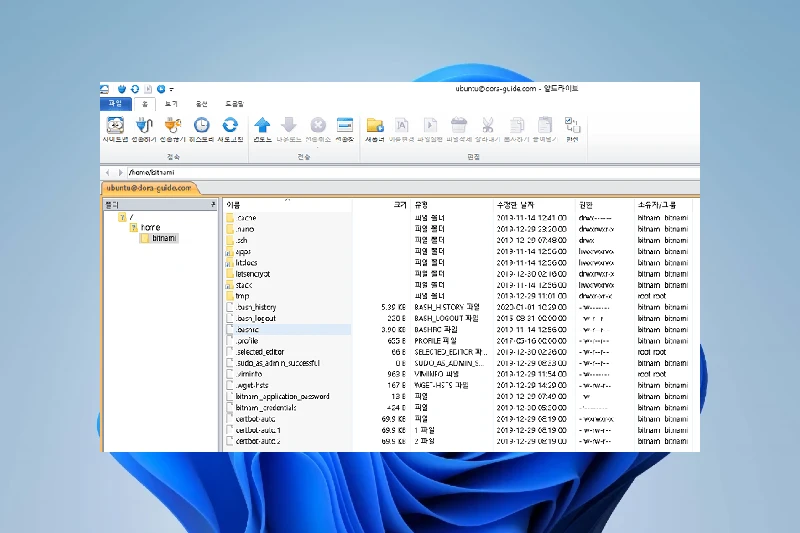This screenshot has width=800, height=533.
Task: Switch to the Home (홈) ribbon tab
Action: coord(145,104)
